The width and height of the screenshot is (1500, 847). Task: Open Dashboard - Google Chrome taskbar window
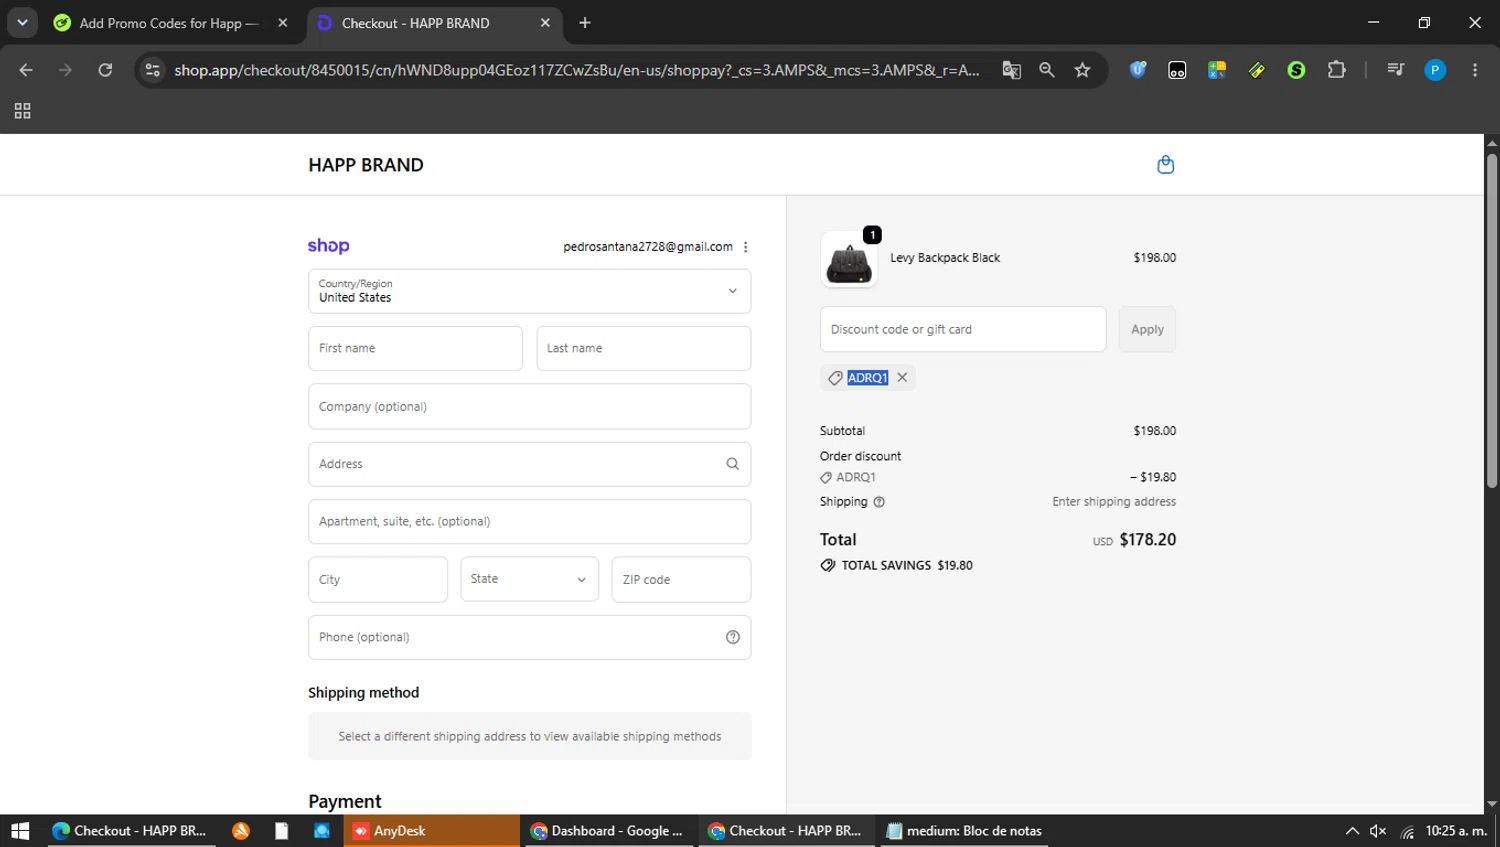608,831
